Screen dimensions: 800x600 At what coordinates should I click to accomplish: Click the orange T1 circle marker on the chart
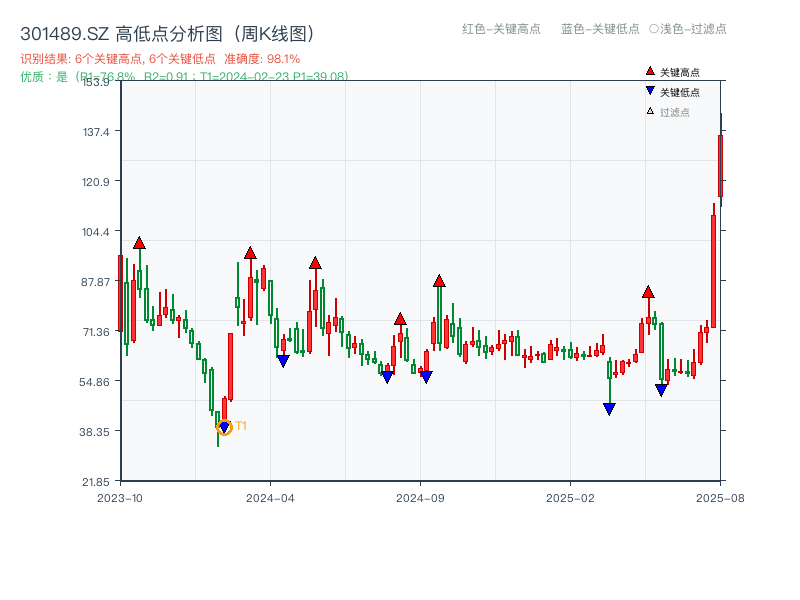[x=224, y=425]
